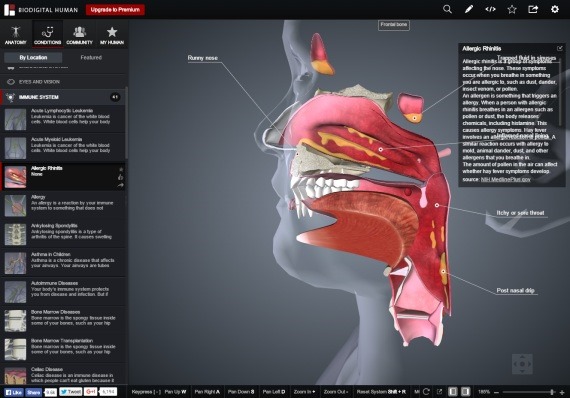
Task: Click the zoom slider handle
Action: (x=552, y=392)
